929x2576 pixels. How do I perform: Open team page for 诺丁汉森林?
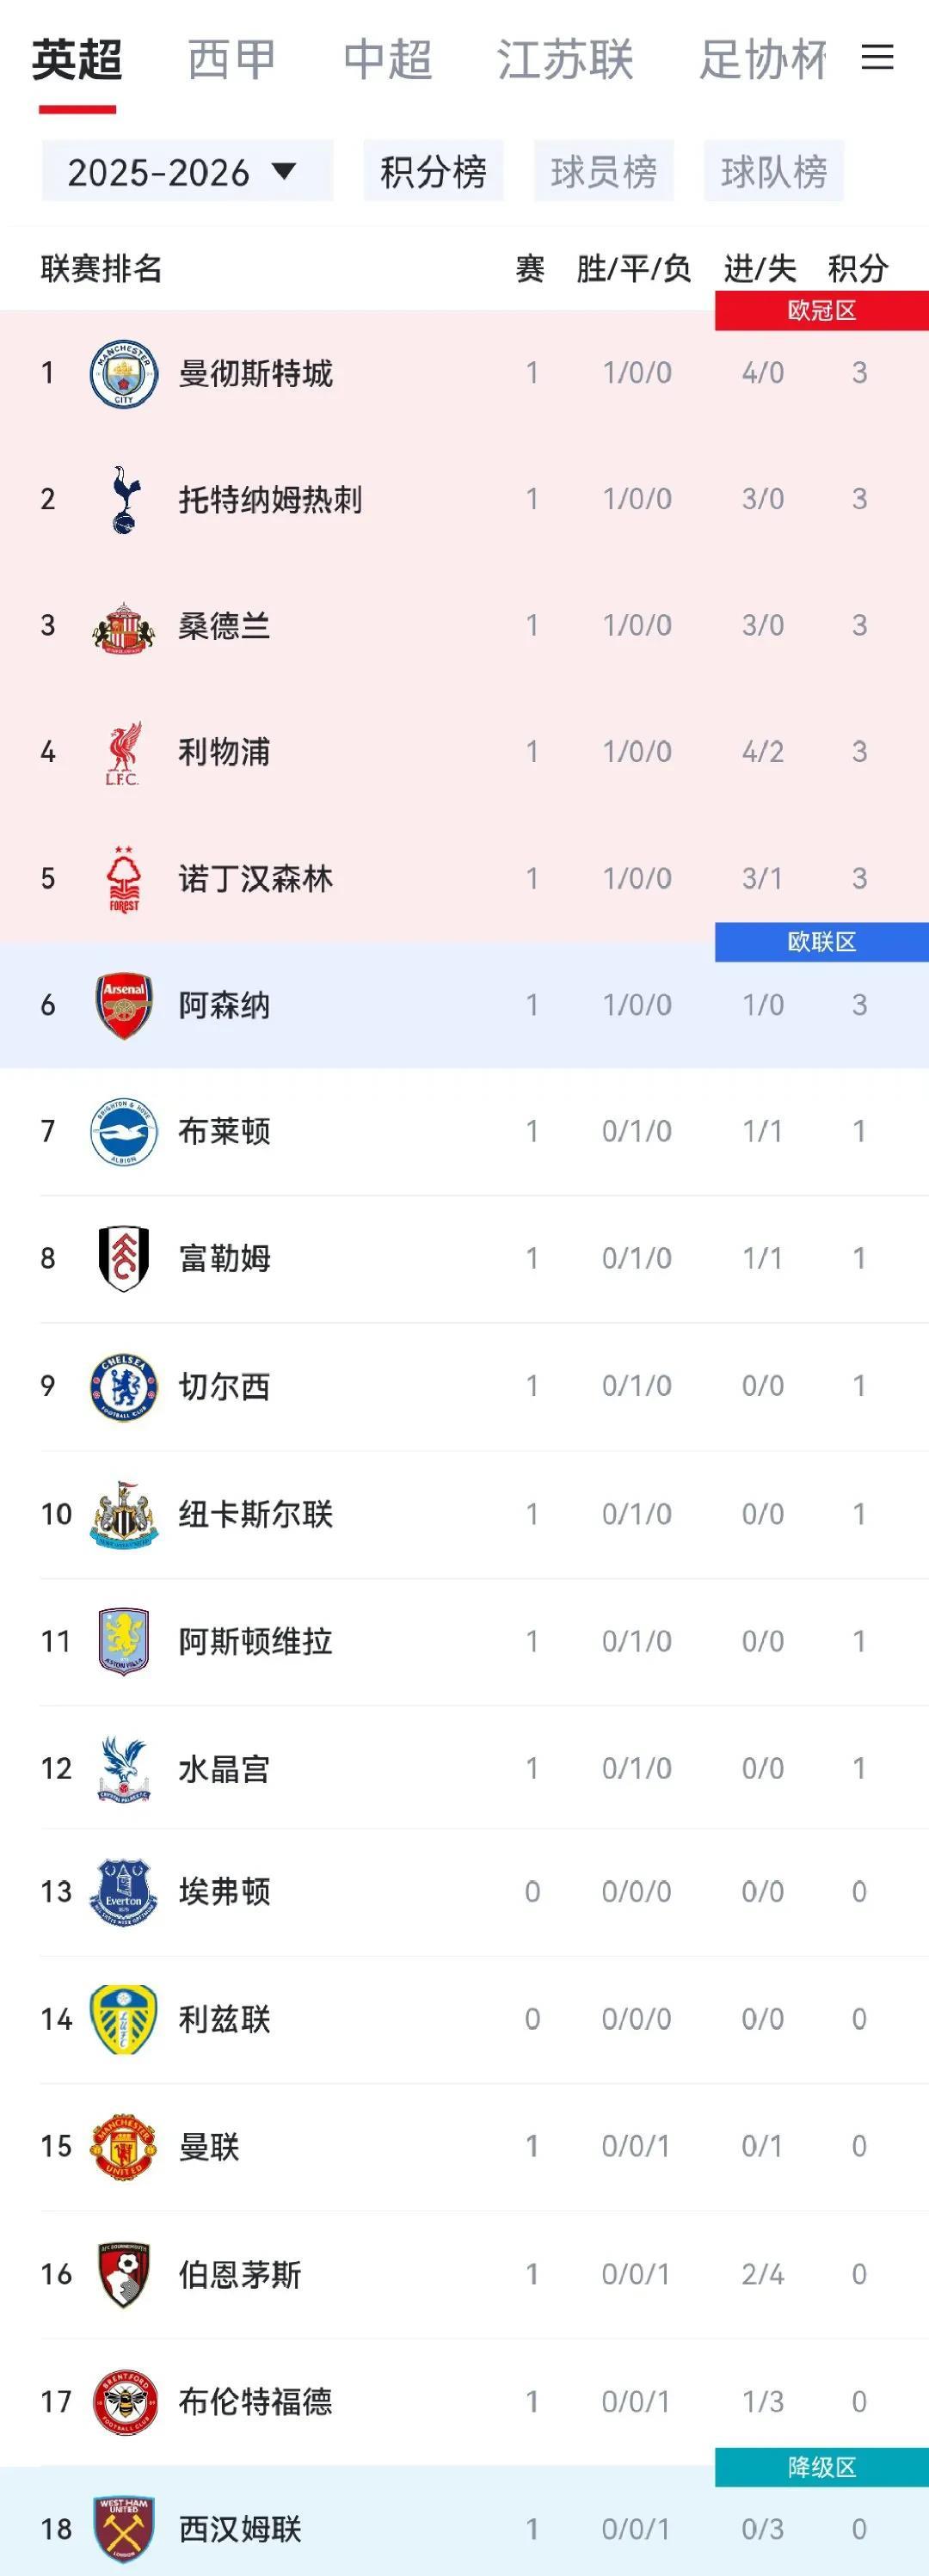point(255,879)
